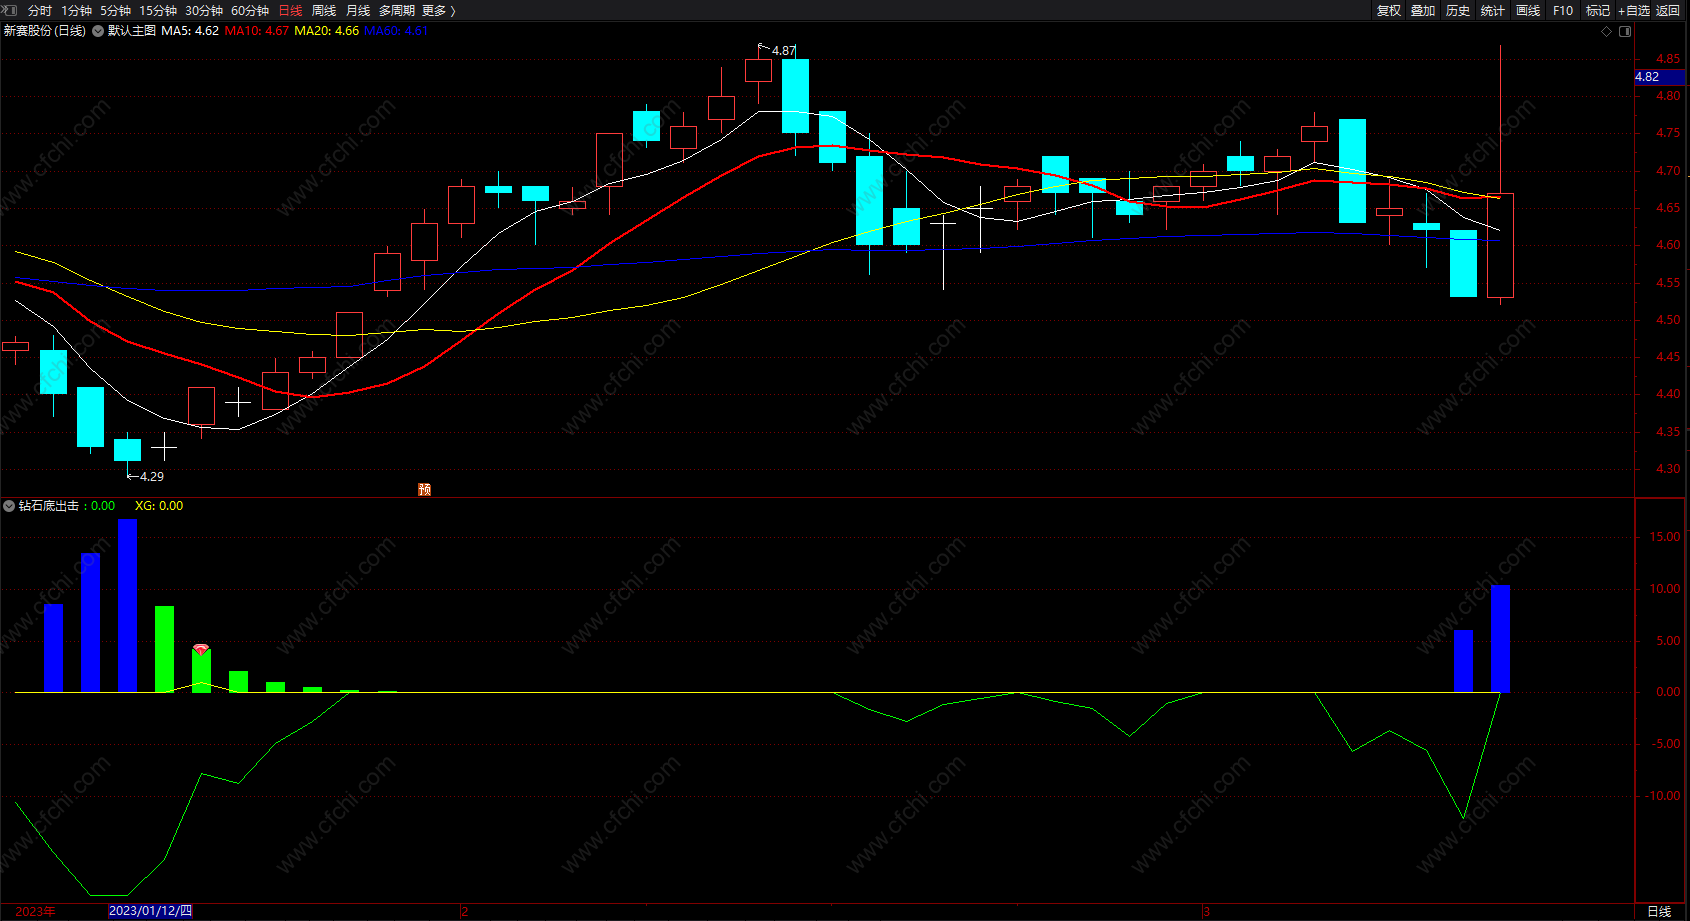Select the 60分钟 period tab
The height and width of the screenshot is (921, 1690).
(x=250, y=11)
